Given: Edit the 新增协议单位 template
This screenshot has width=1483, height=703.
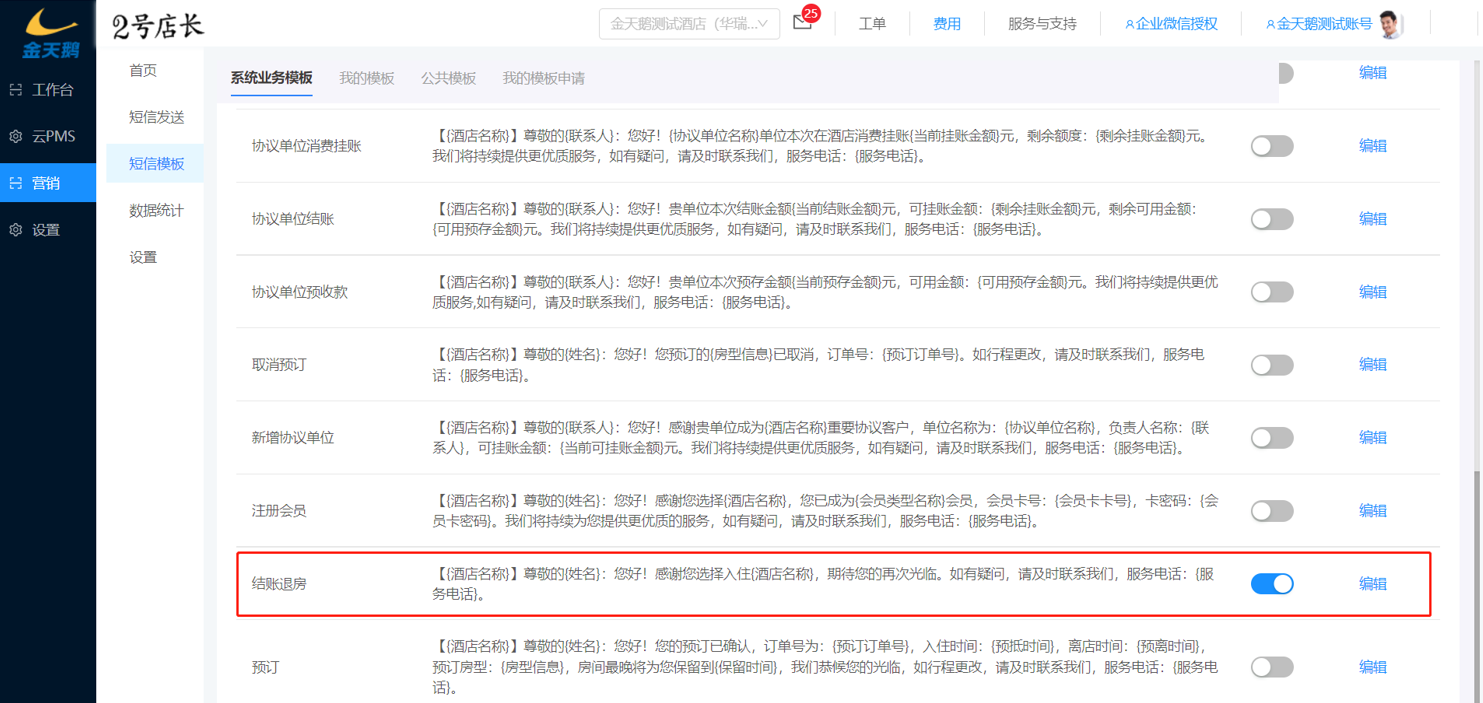Looking at the screenshot, I should 1373,438.
